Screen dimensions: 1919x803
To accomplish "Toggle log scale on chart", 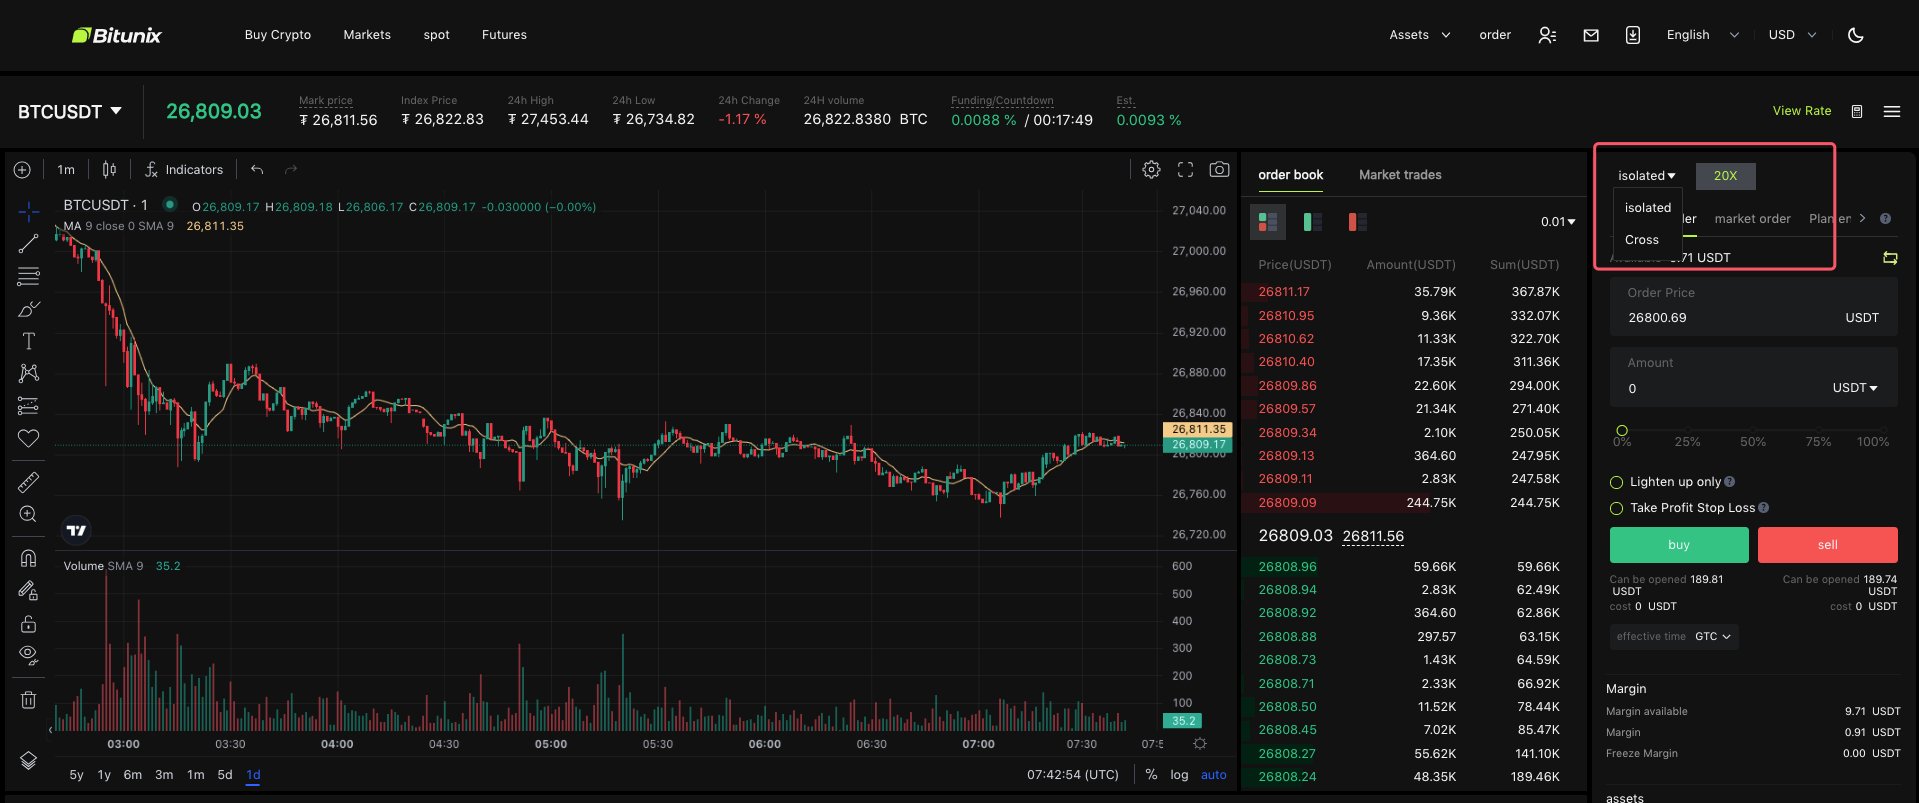I will point(1179,775).
